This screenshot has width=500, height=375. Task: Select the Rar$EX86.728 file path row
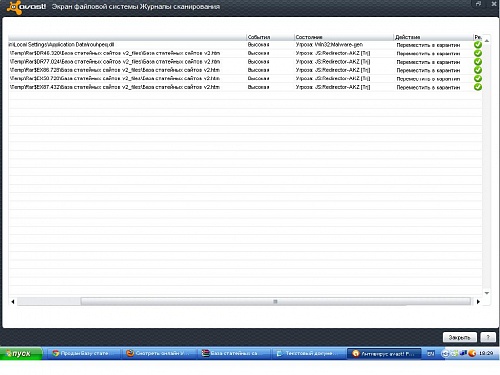[x=114, y=70]
